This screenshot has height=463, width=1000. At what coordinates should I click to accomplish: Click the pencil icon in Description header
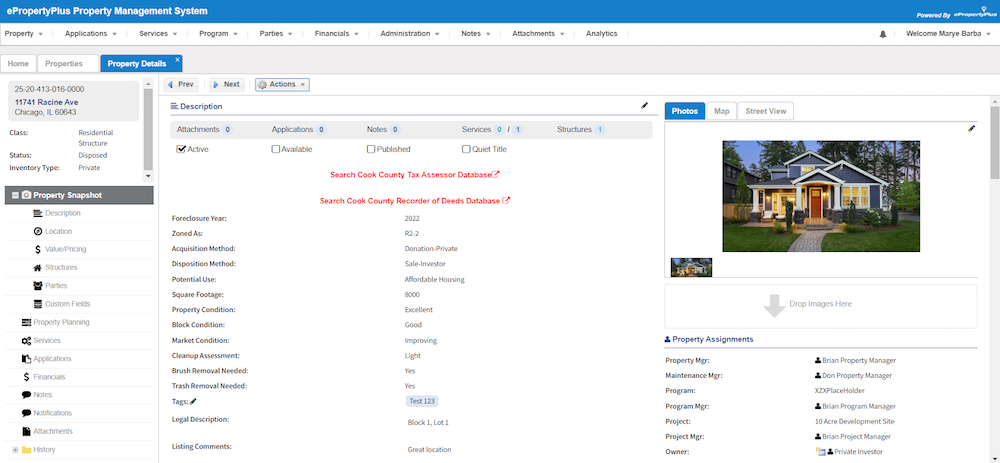coord(645,106)
